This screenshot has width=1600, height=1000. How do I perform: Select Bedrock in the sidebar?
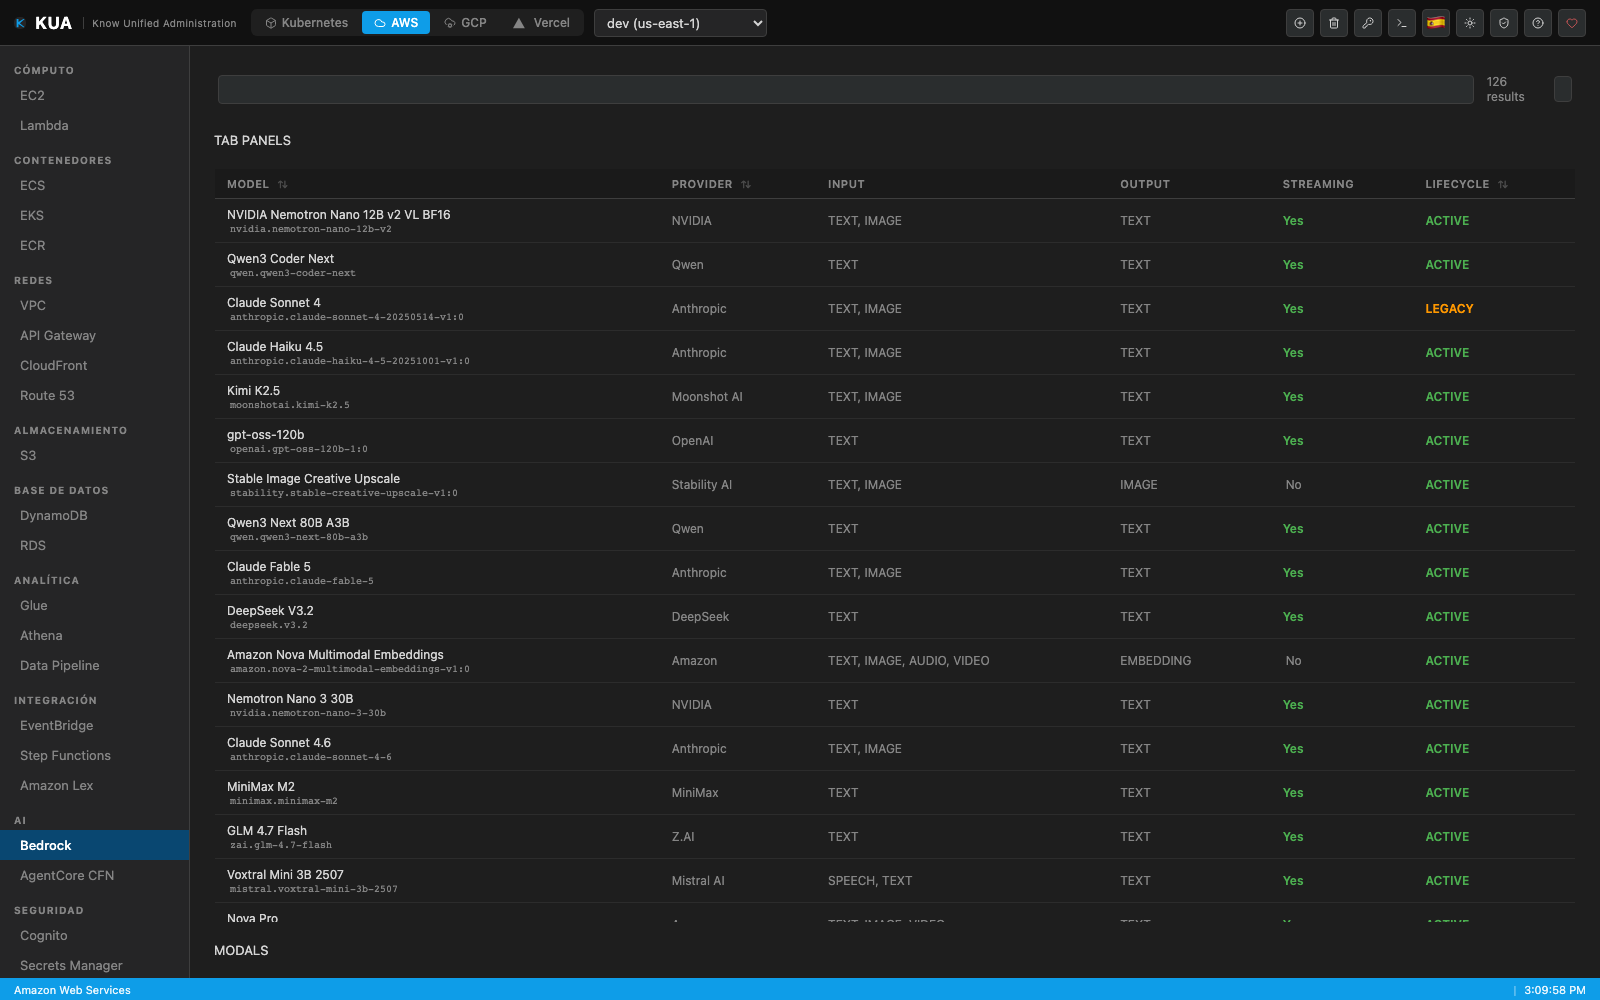tap(95, 846)
